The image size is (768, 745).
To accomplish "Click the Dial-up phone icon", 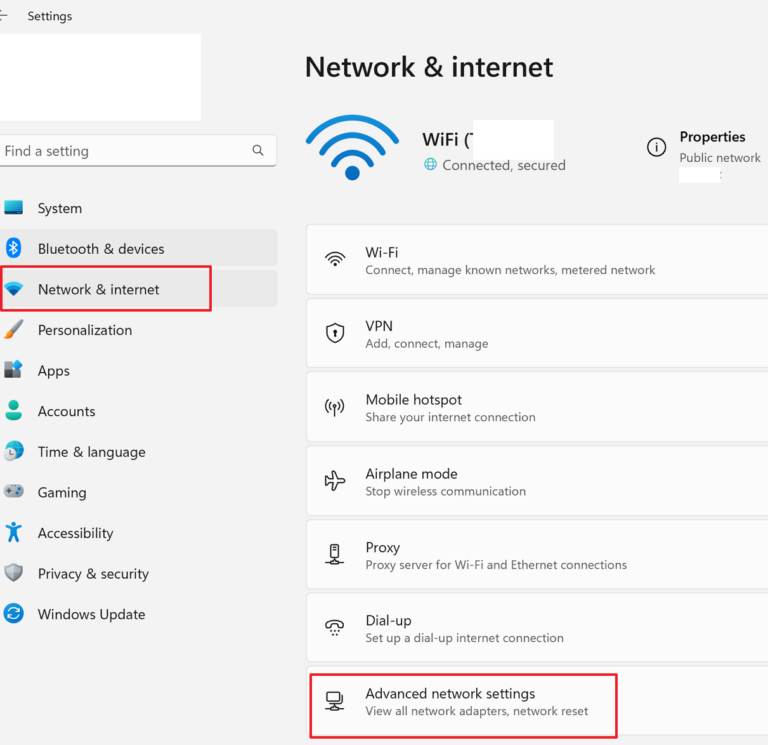I will click(x=335, y=627).
